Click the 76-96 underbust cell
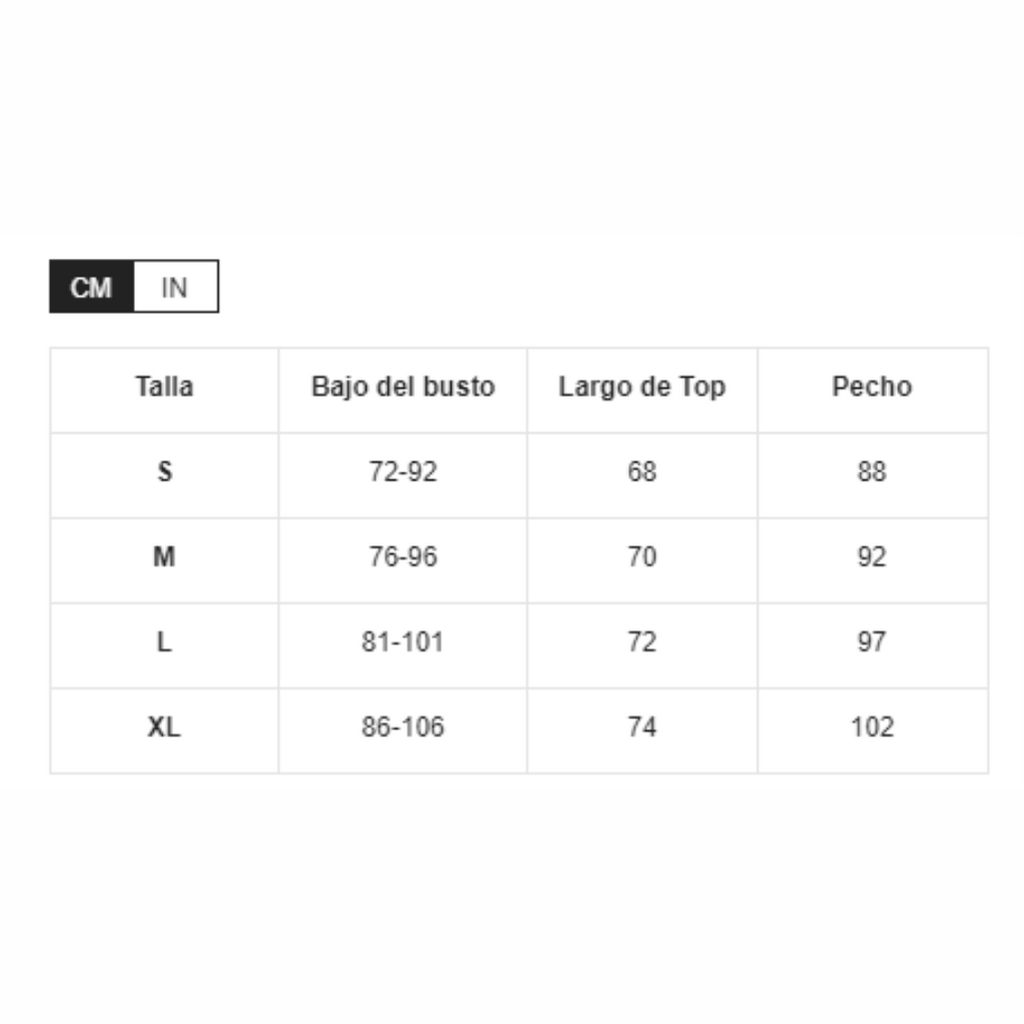This screenshot has height=1024, width=1024. [403, 557]
